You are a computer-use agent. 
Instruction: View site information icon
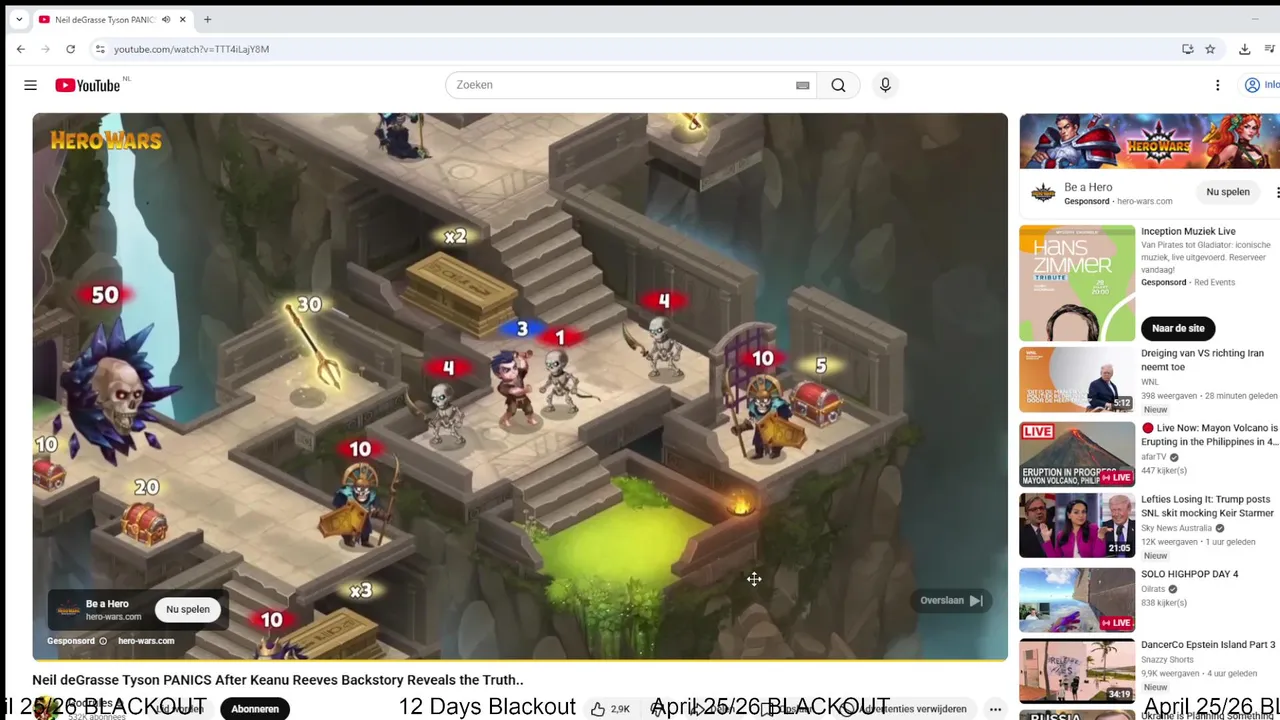coord(99,49)
